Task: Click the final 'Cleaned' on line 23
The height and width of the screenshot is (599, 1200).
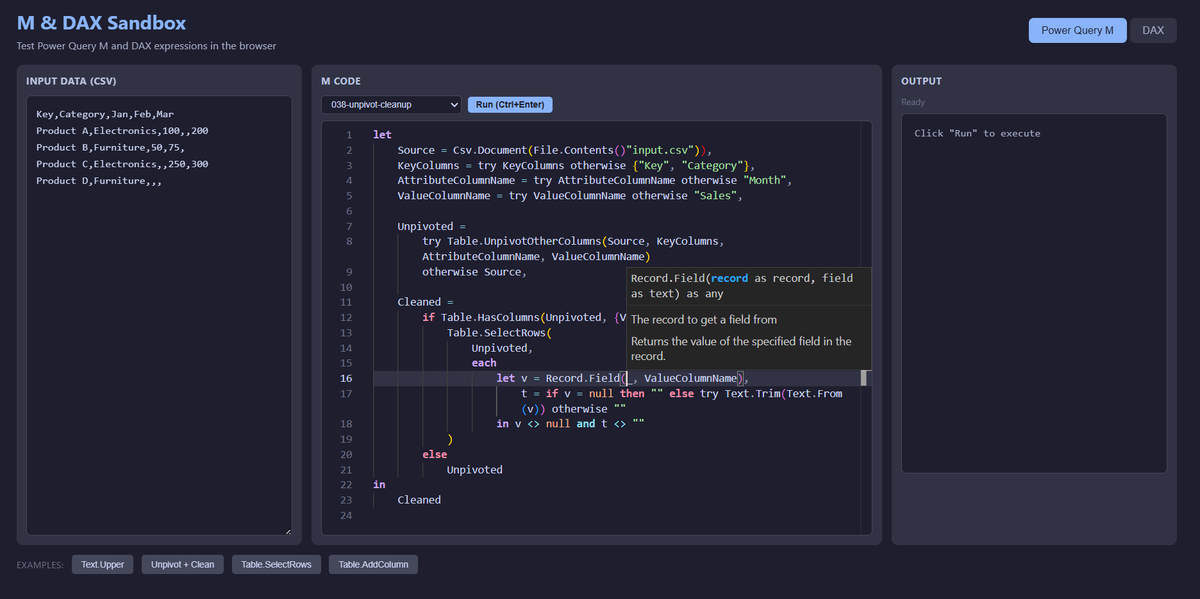Action: 419,500
